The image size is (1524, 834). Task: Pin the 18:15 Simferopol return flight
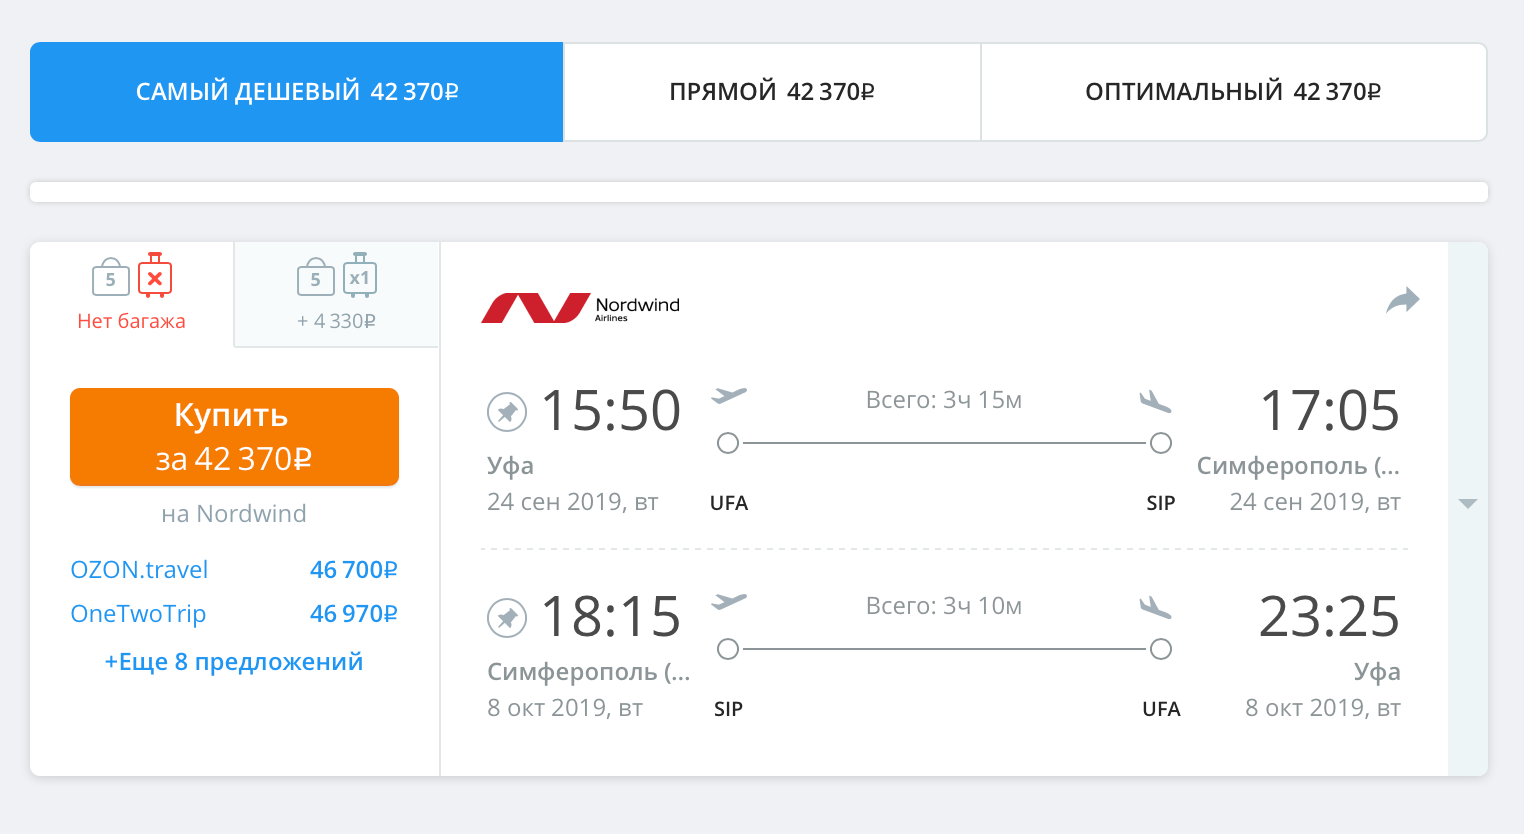pyautogui.click(x=507, y=618)
